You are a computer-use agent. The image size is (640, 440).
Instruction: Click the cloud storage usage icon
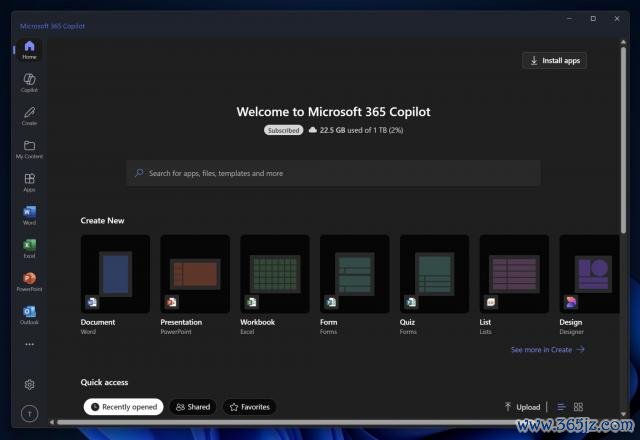coord(313,130)
